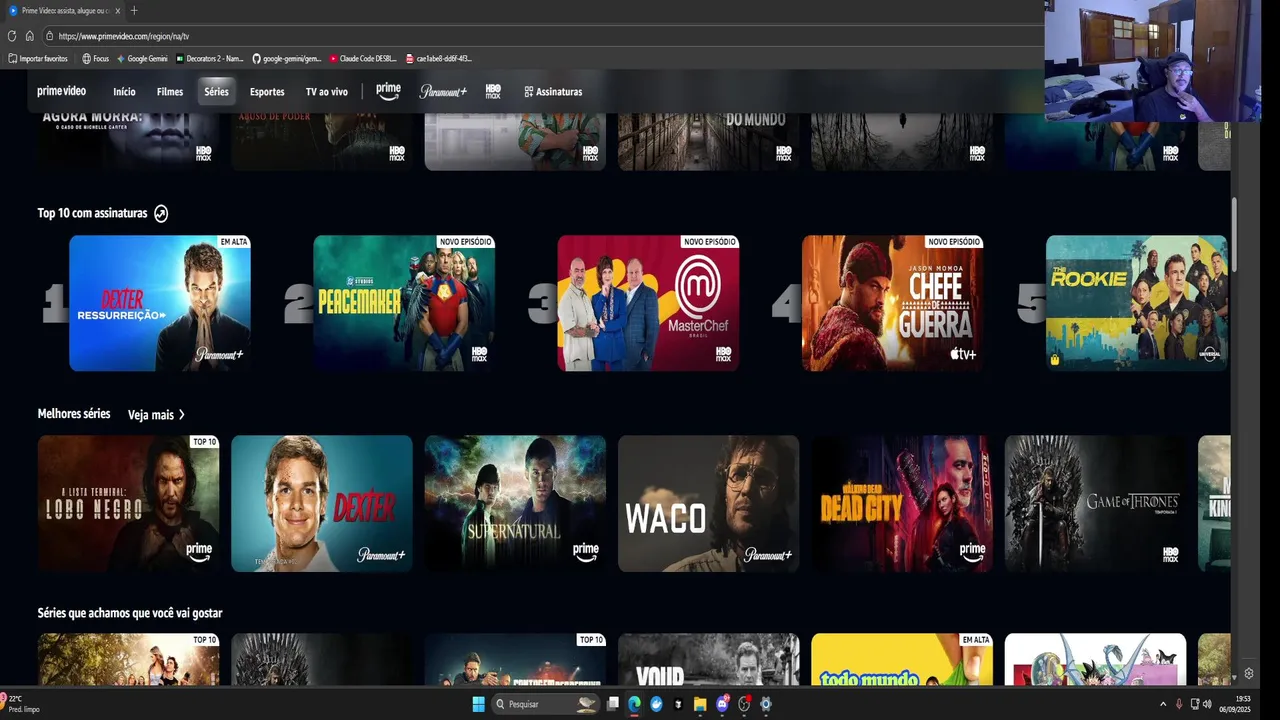Select the Séries tab

coord(216,92)
